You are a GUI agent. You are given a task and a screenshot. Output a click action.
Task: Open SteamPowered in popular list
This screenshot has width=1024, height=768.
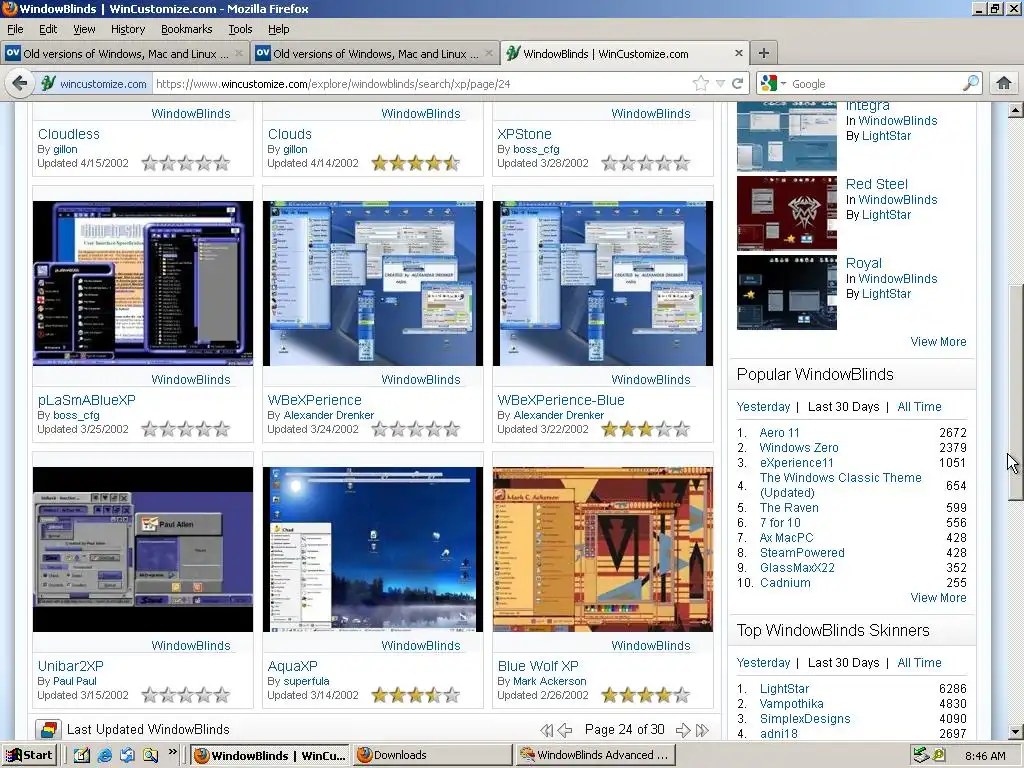pyautogui.click(x=802, y=552)
